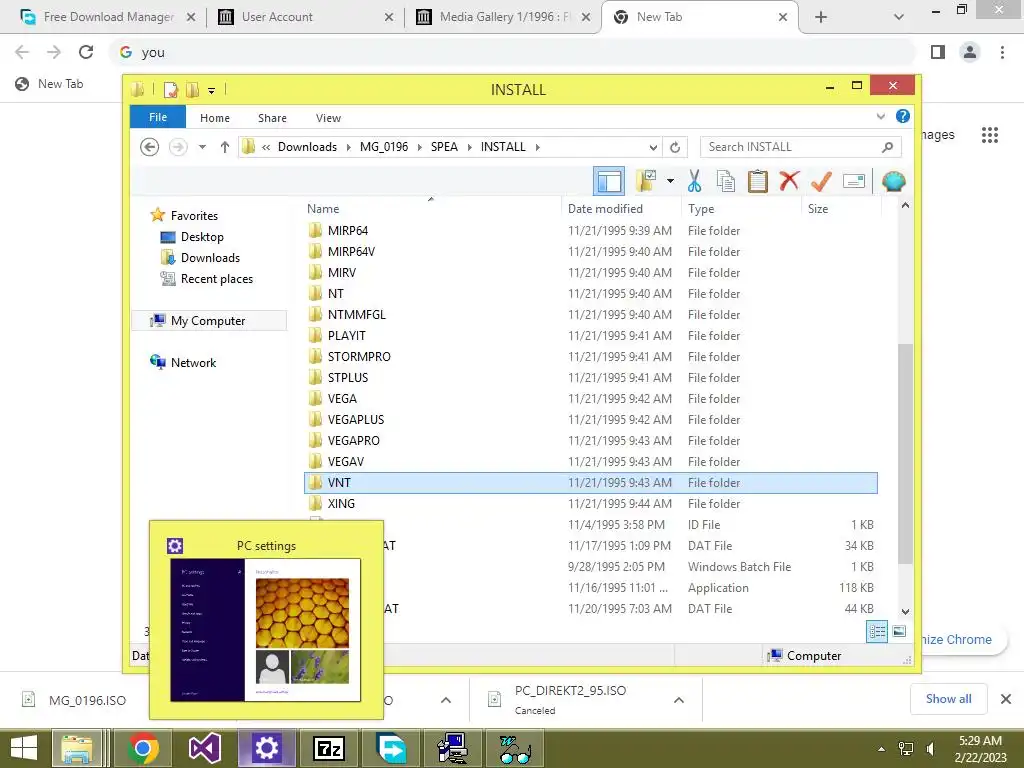Open the Home ribbon tab
Image resolution: width=1024 pixels, height=768 pixels.
point(215,118)
